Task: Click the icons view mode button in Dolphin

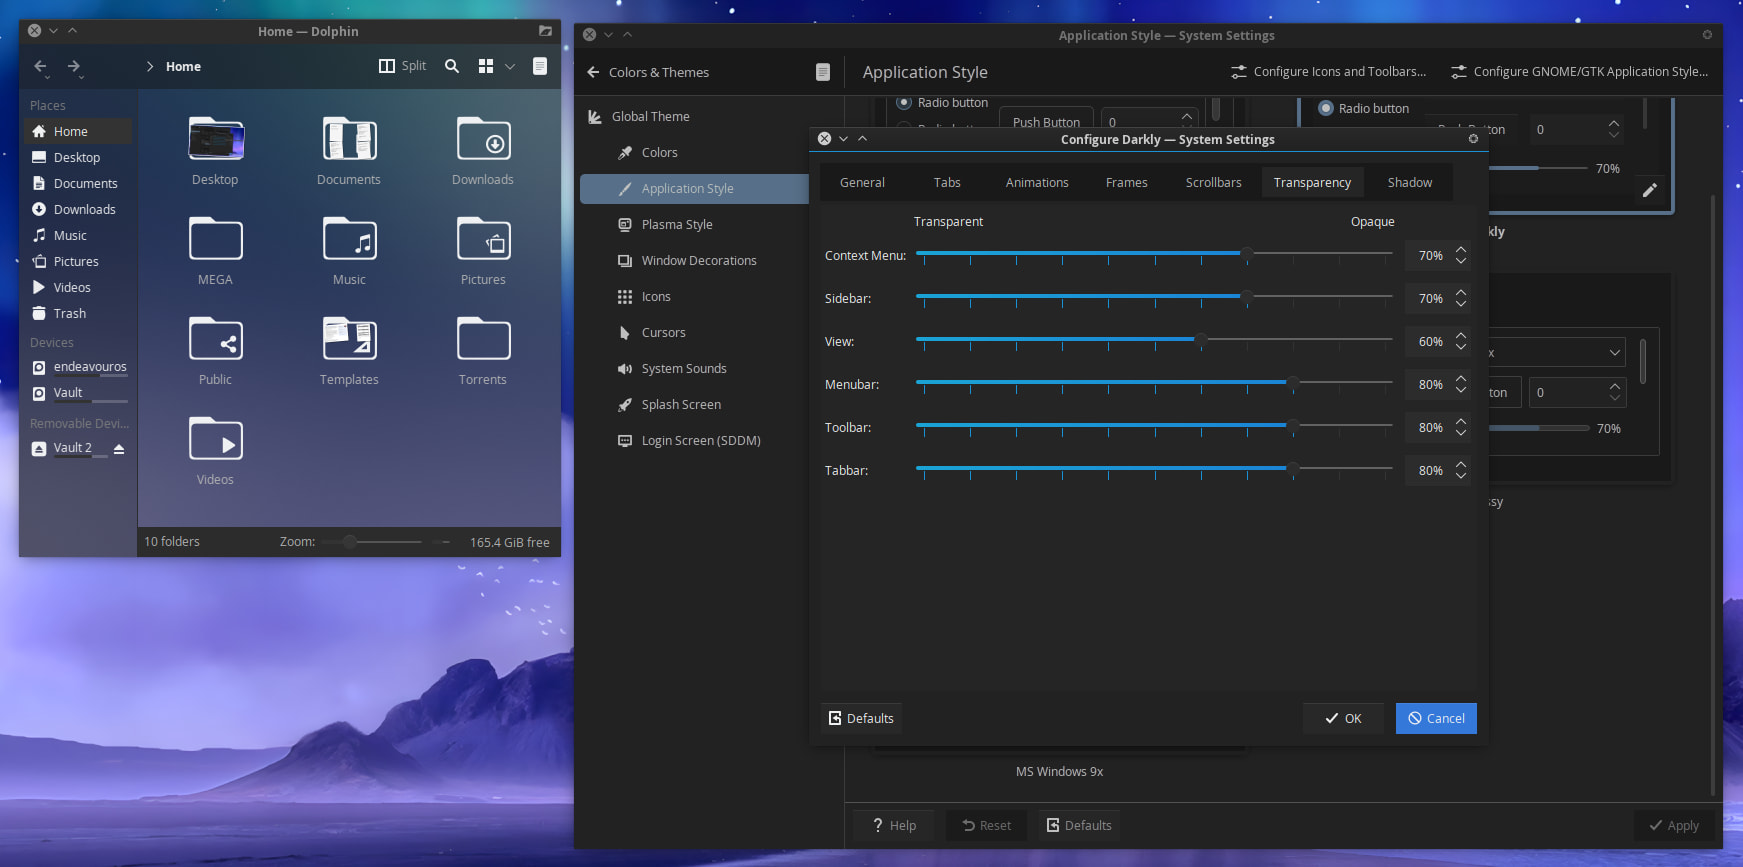Action: coord(486,66)
